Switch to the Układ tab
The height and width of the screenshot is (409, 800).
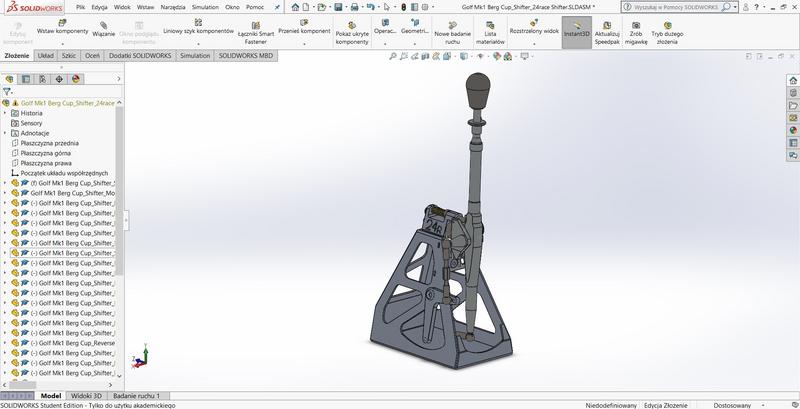coord(45,56)
